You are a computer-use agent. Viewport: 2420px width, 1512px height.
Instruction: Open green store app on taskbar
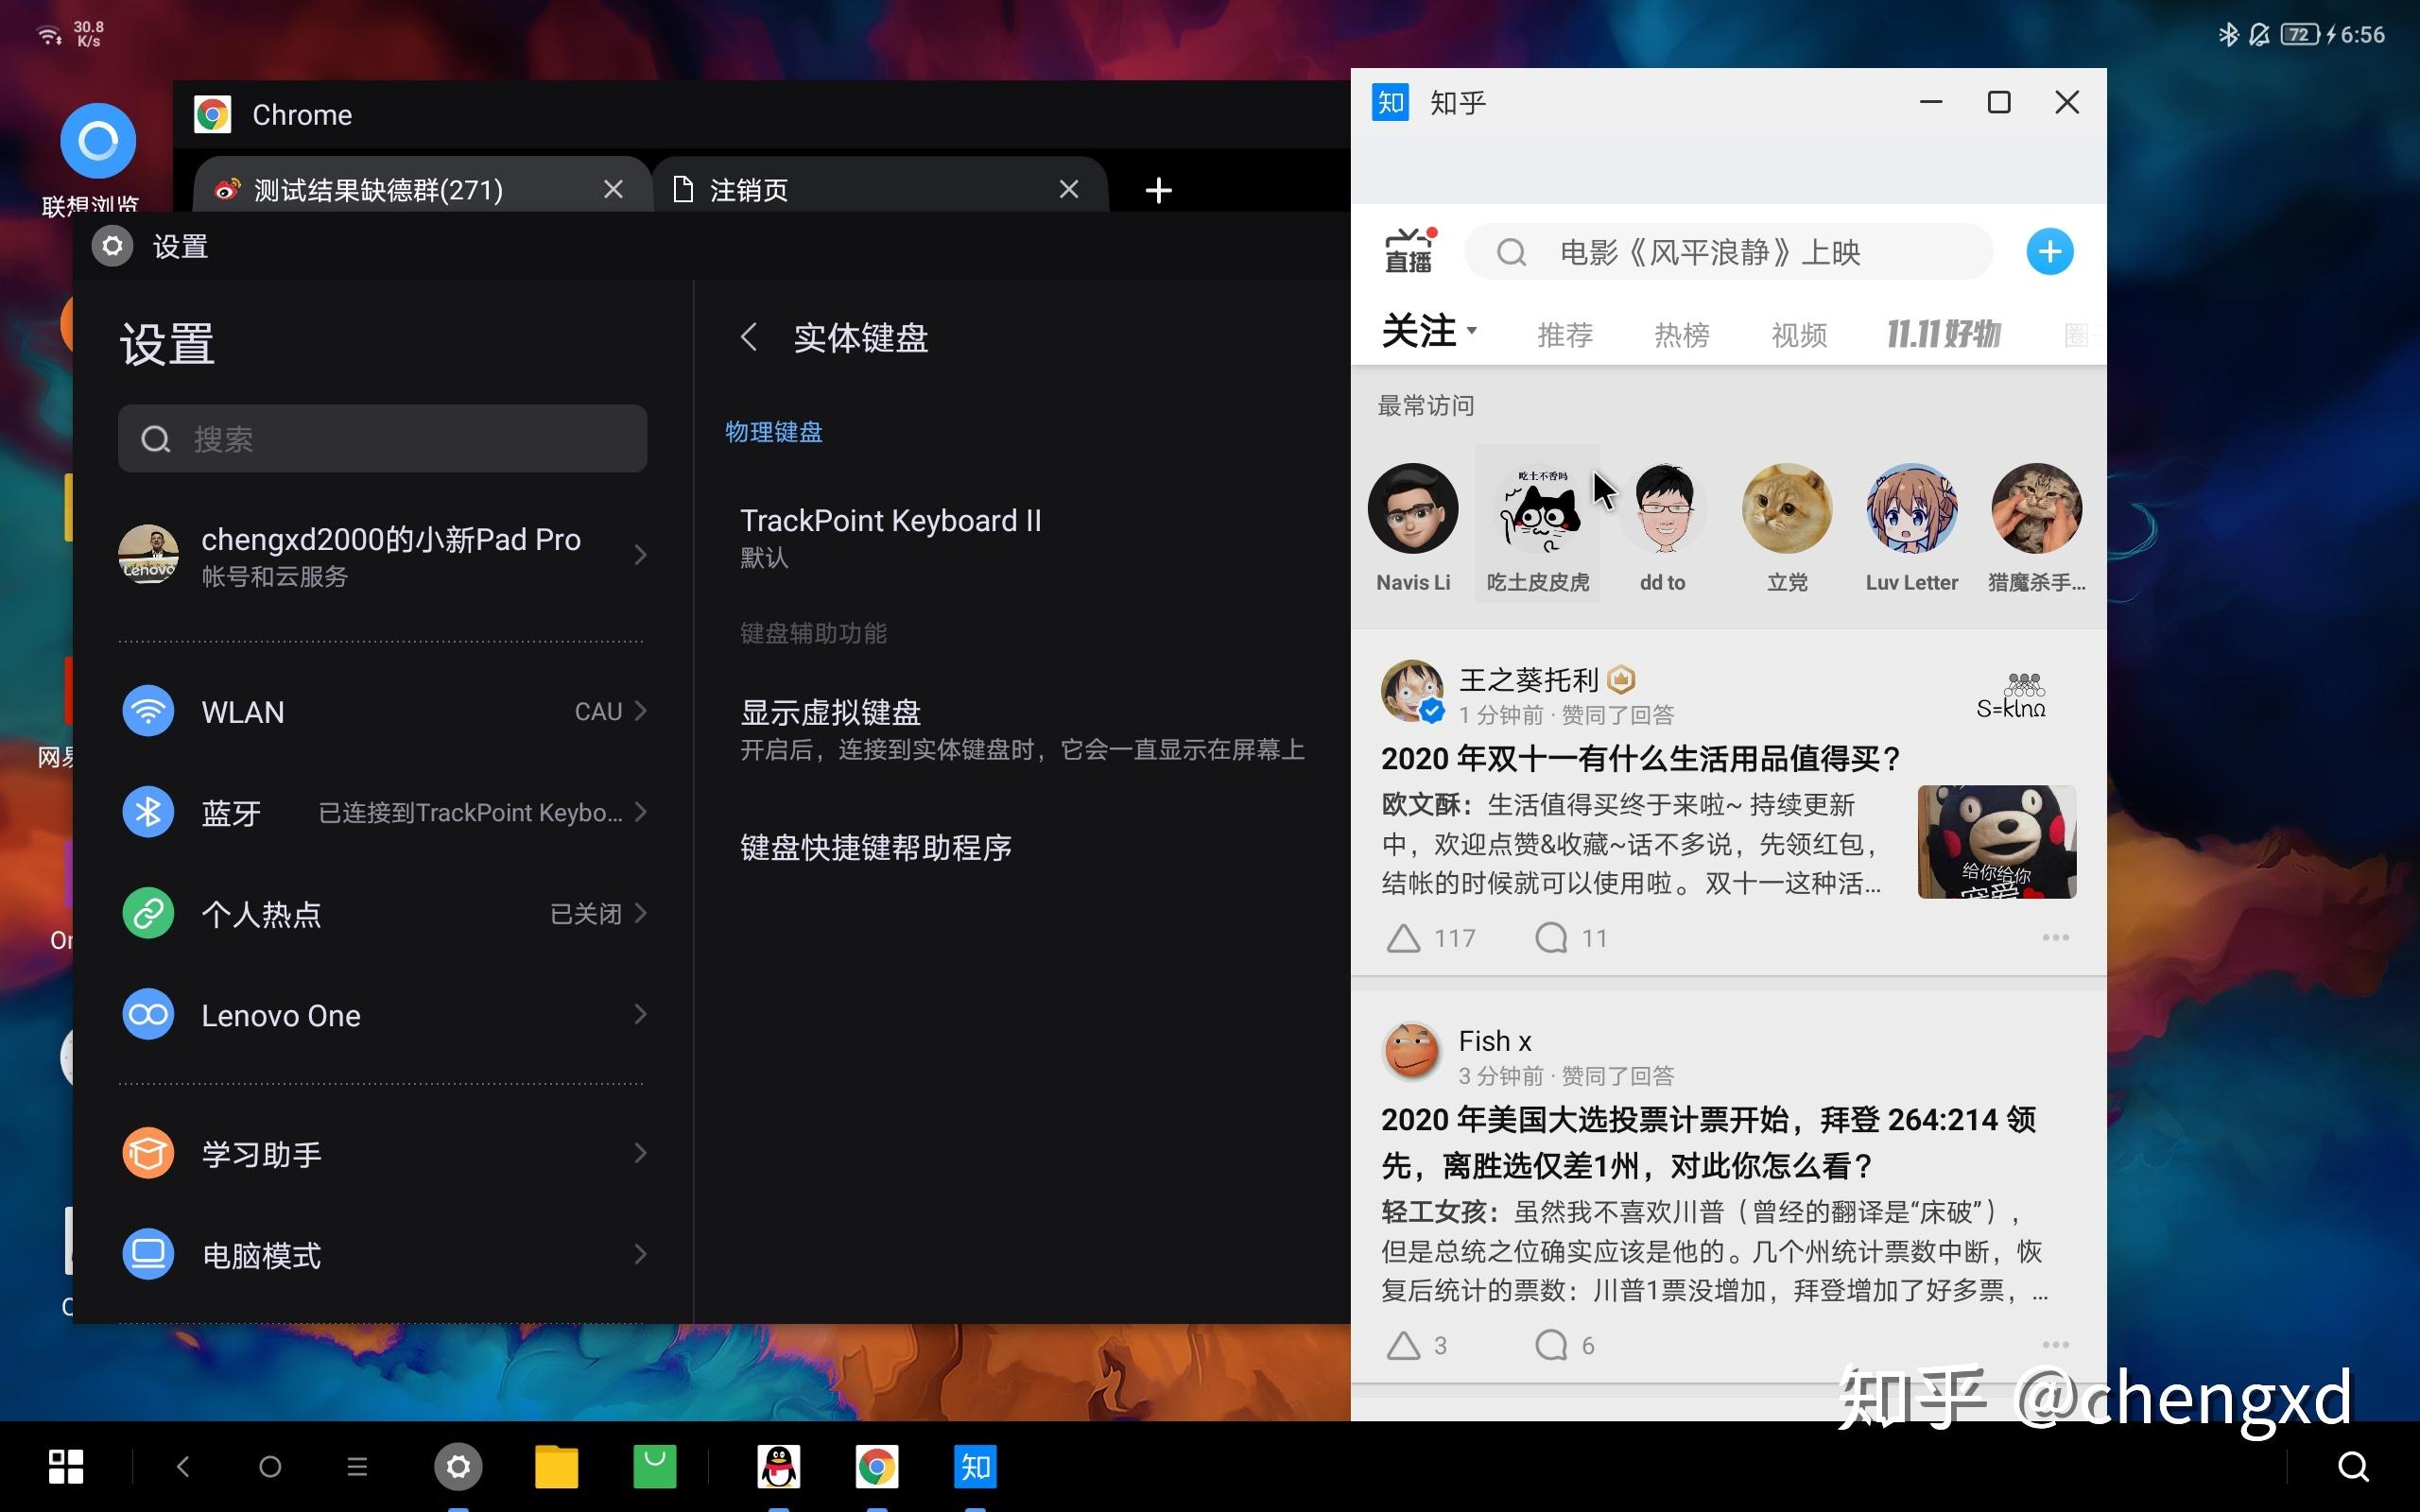pyautogui.click(x=655, y=1467)
